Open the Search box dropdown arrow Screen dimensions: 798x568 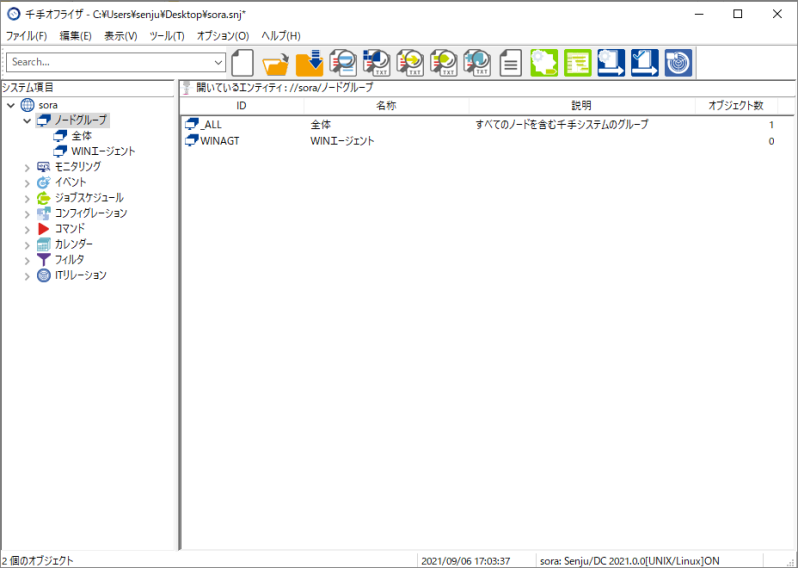(218, 62)
